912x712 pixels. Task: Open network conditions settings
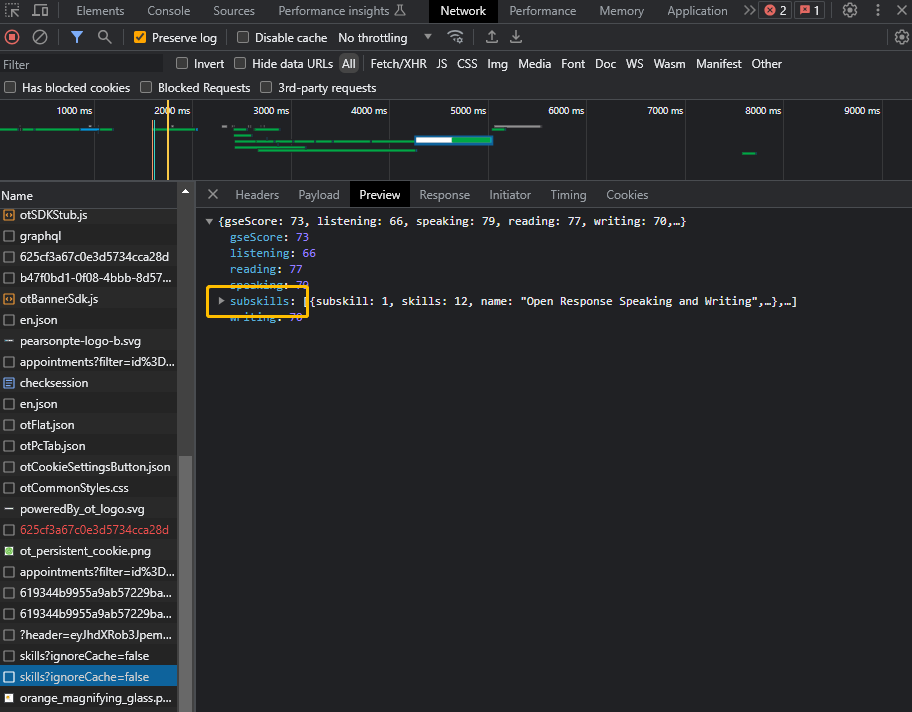(456, 36)
